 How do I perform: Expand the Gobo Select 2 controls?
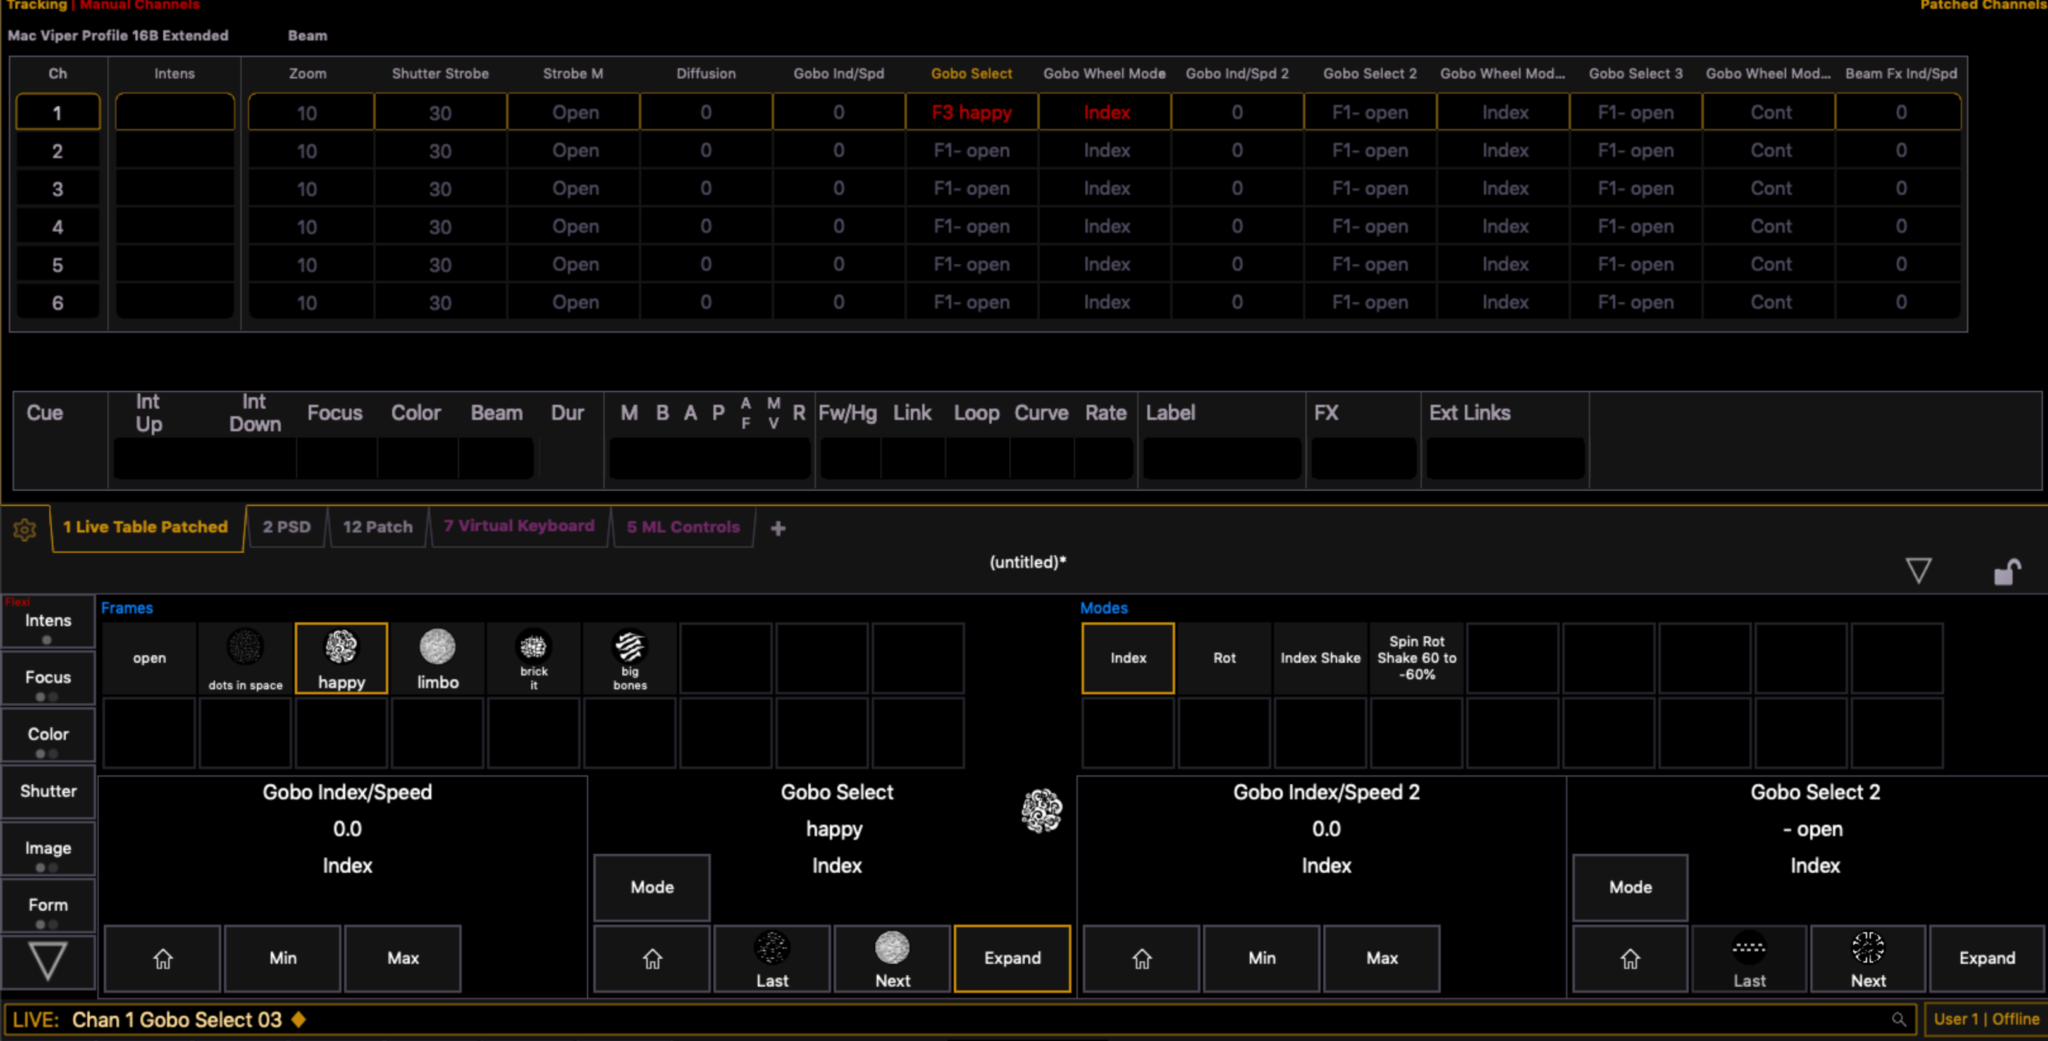point(1986,958)
